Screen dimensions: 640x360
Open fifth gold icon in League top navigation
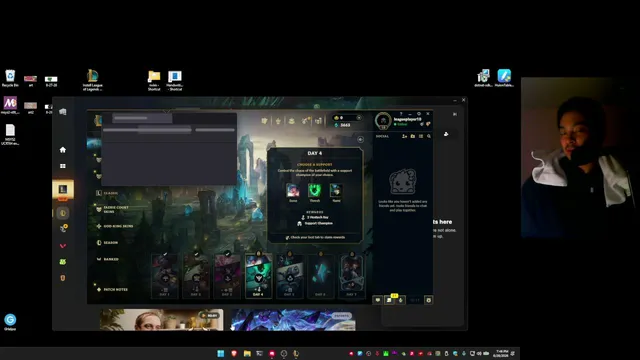[318, 121]
